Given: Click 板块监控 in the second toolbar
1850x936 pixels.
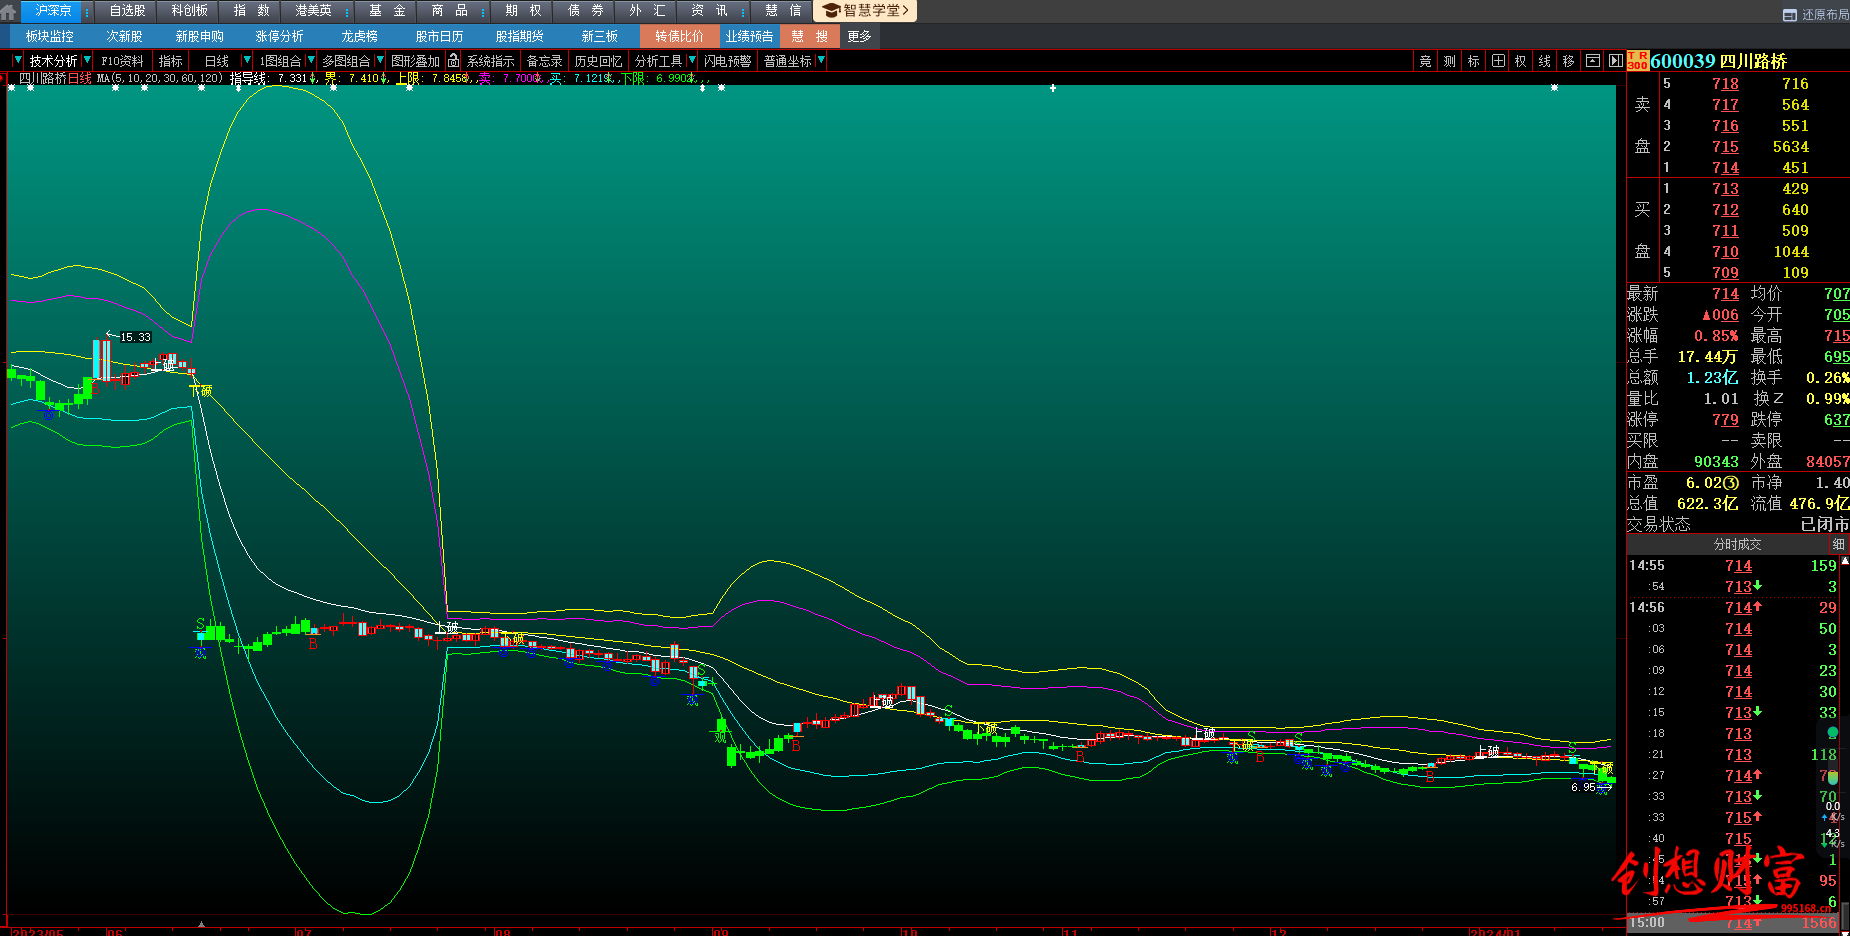Looking at the screenshot, I should tap(49, 36).
